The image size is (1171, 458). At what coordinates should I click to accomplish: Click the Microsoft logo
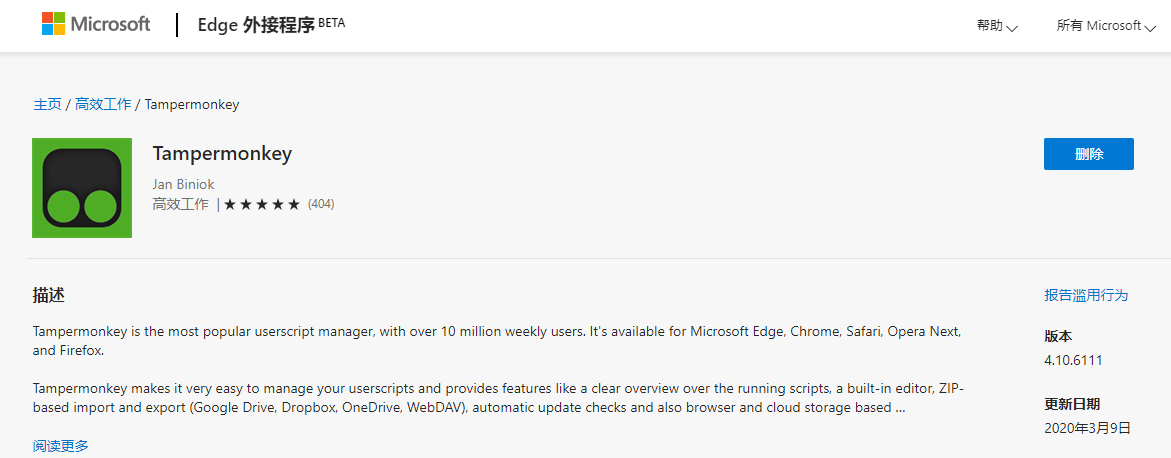tap(96, 25)
